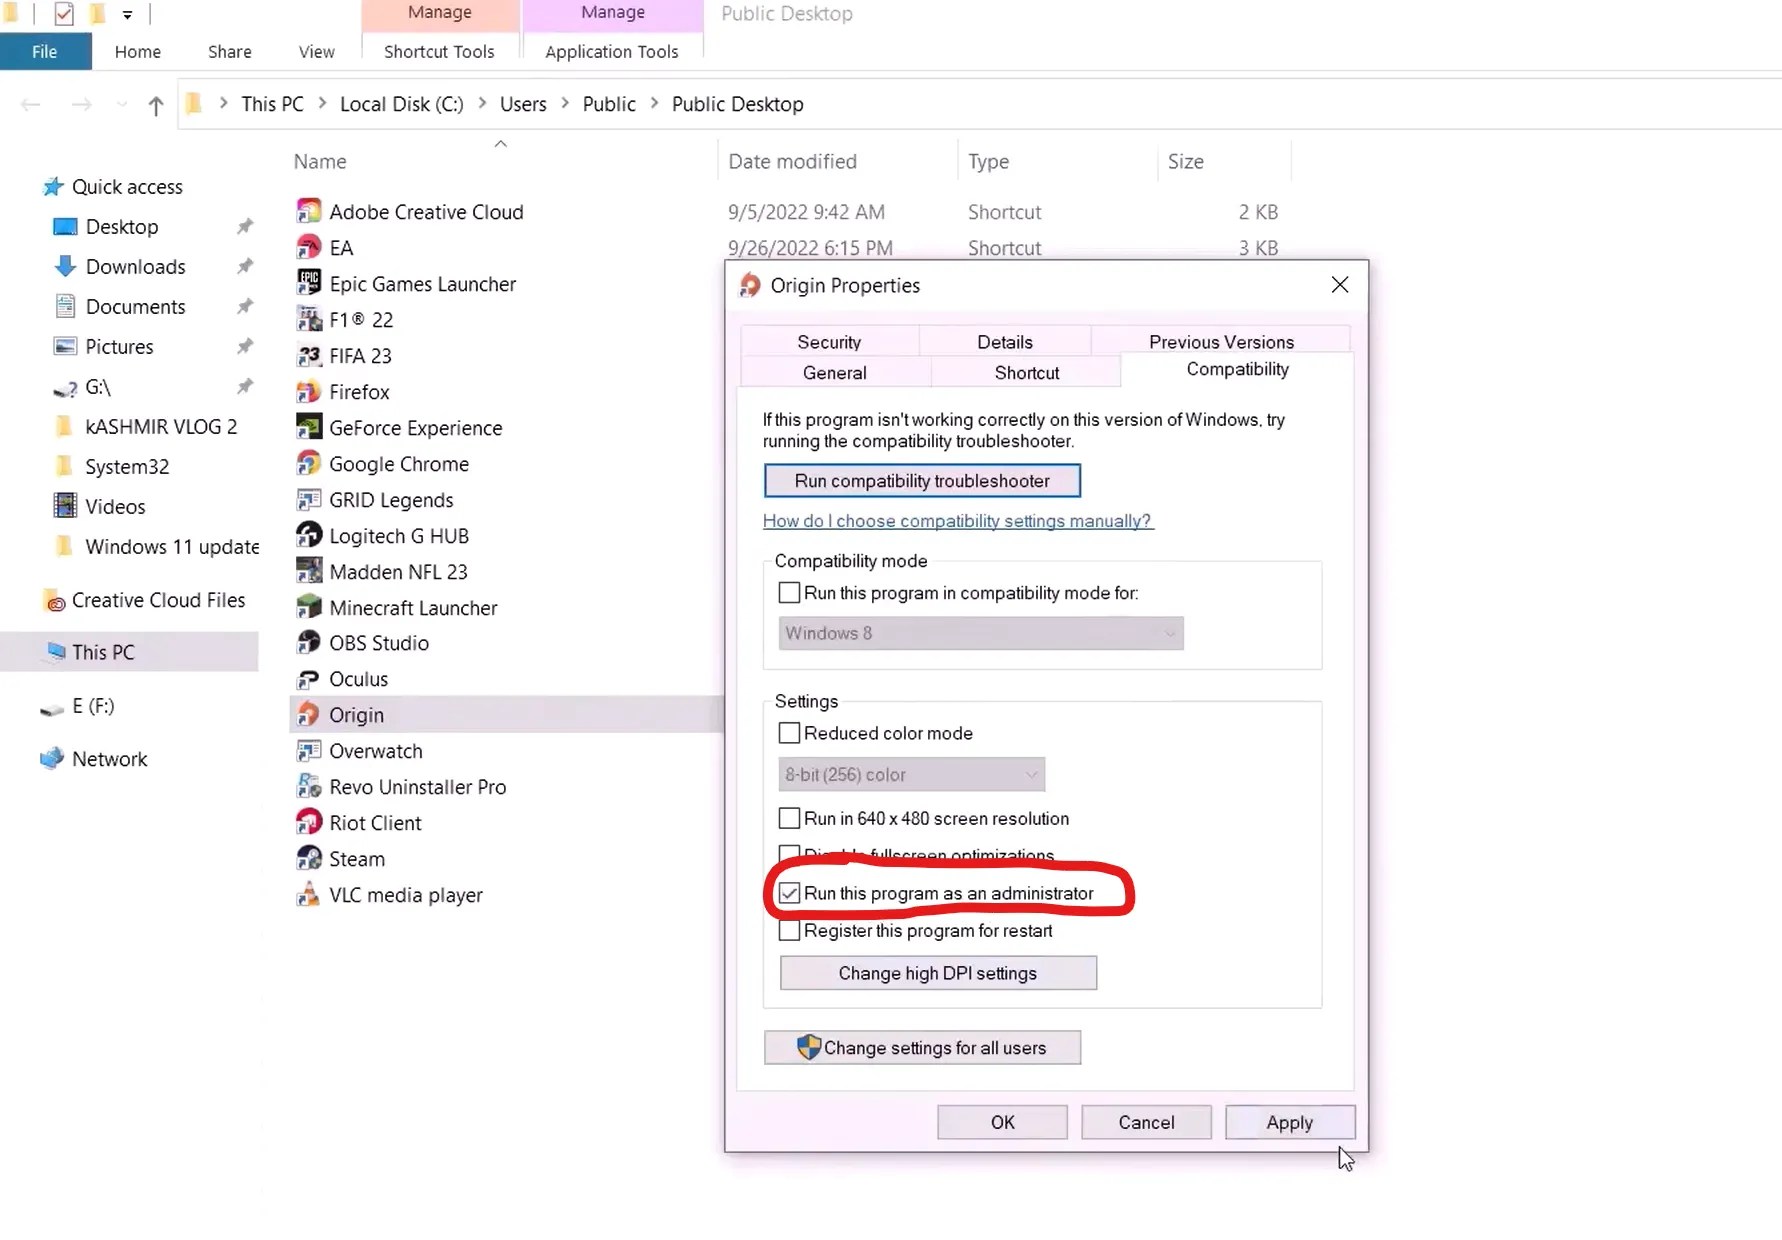Viewport: 1782px width, 1240px height.
Task: Click Change settings for all users
Action: coord(922,1047)
